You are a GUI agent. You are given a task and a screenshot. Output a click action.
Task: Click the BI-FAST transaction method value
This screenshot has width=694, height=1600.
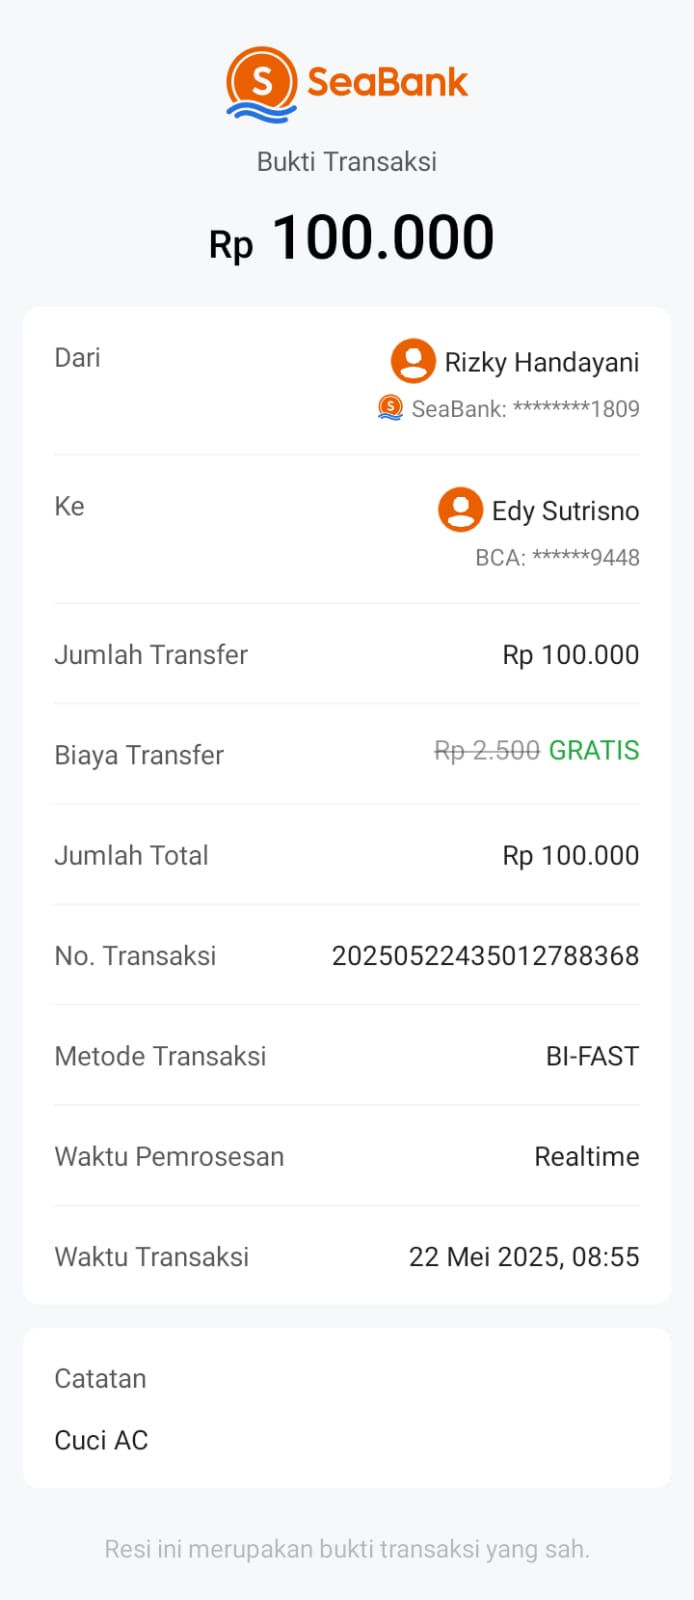(x=592, y=1056)
